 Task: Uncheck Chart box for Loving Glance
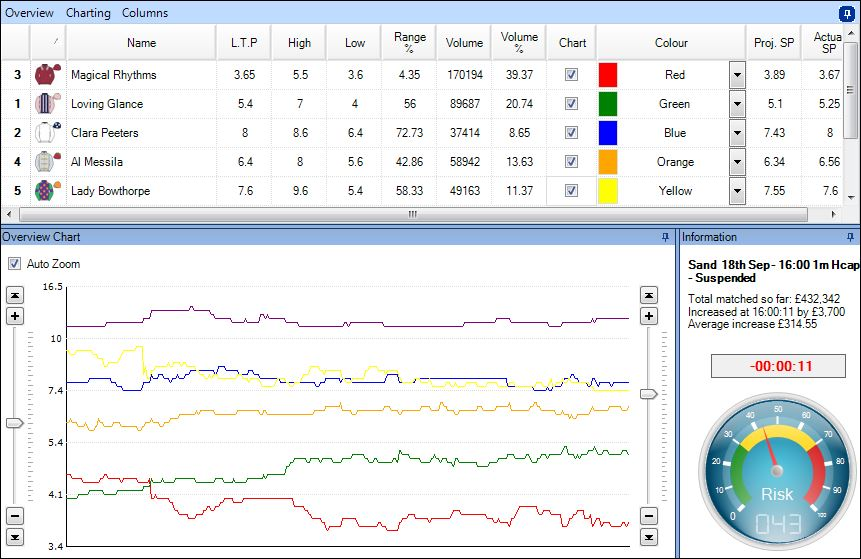(x=572, y=103)
